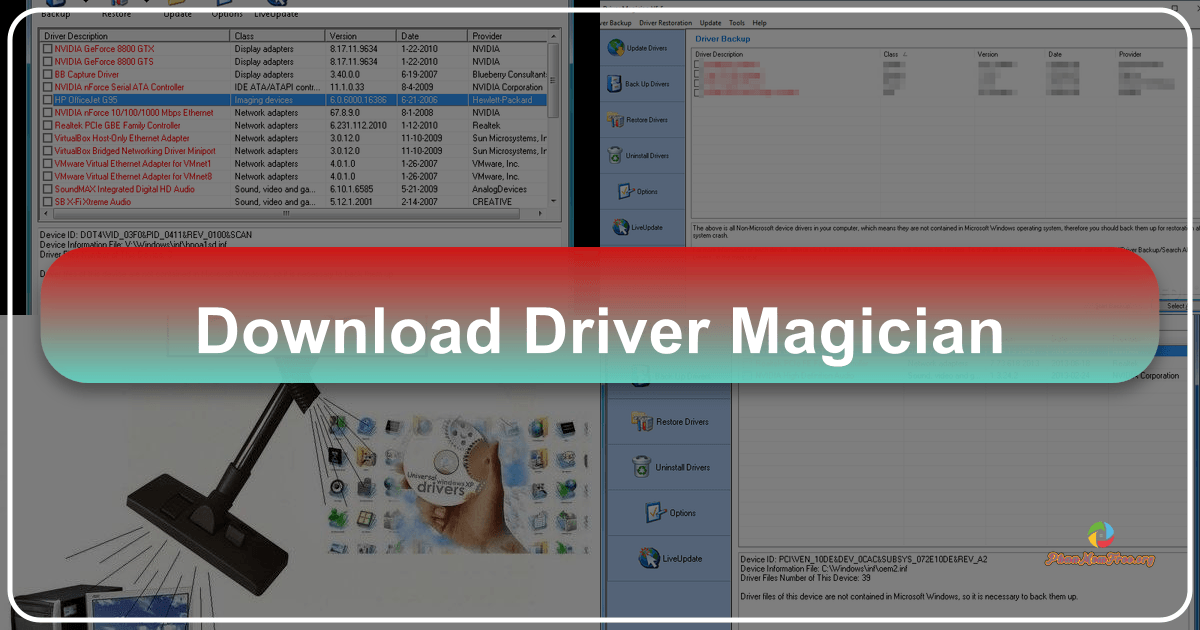Click the Restore toolbar icon
Screen dimensions: 1200x630
click(x=118, y=5)
